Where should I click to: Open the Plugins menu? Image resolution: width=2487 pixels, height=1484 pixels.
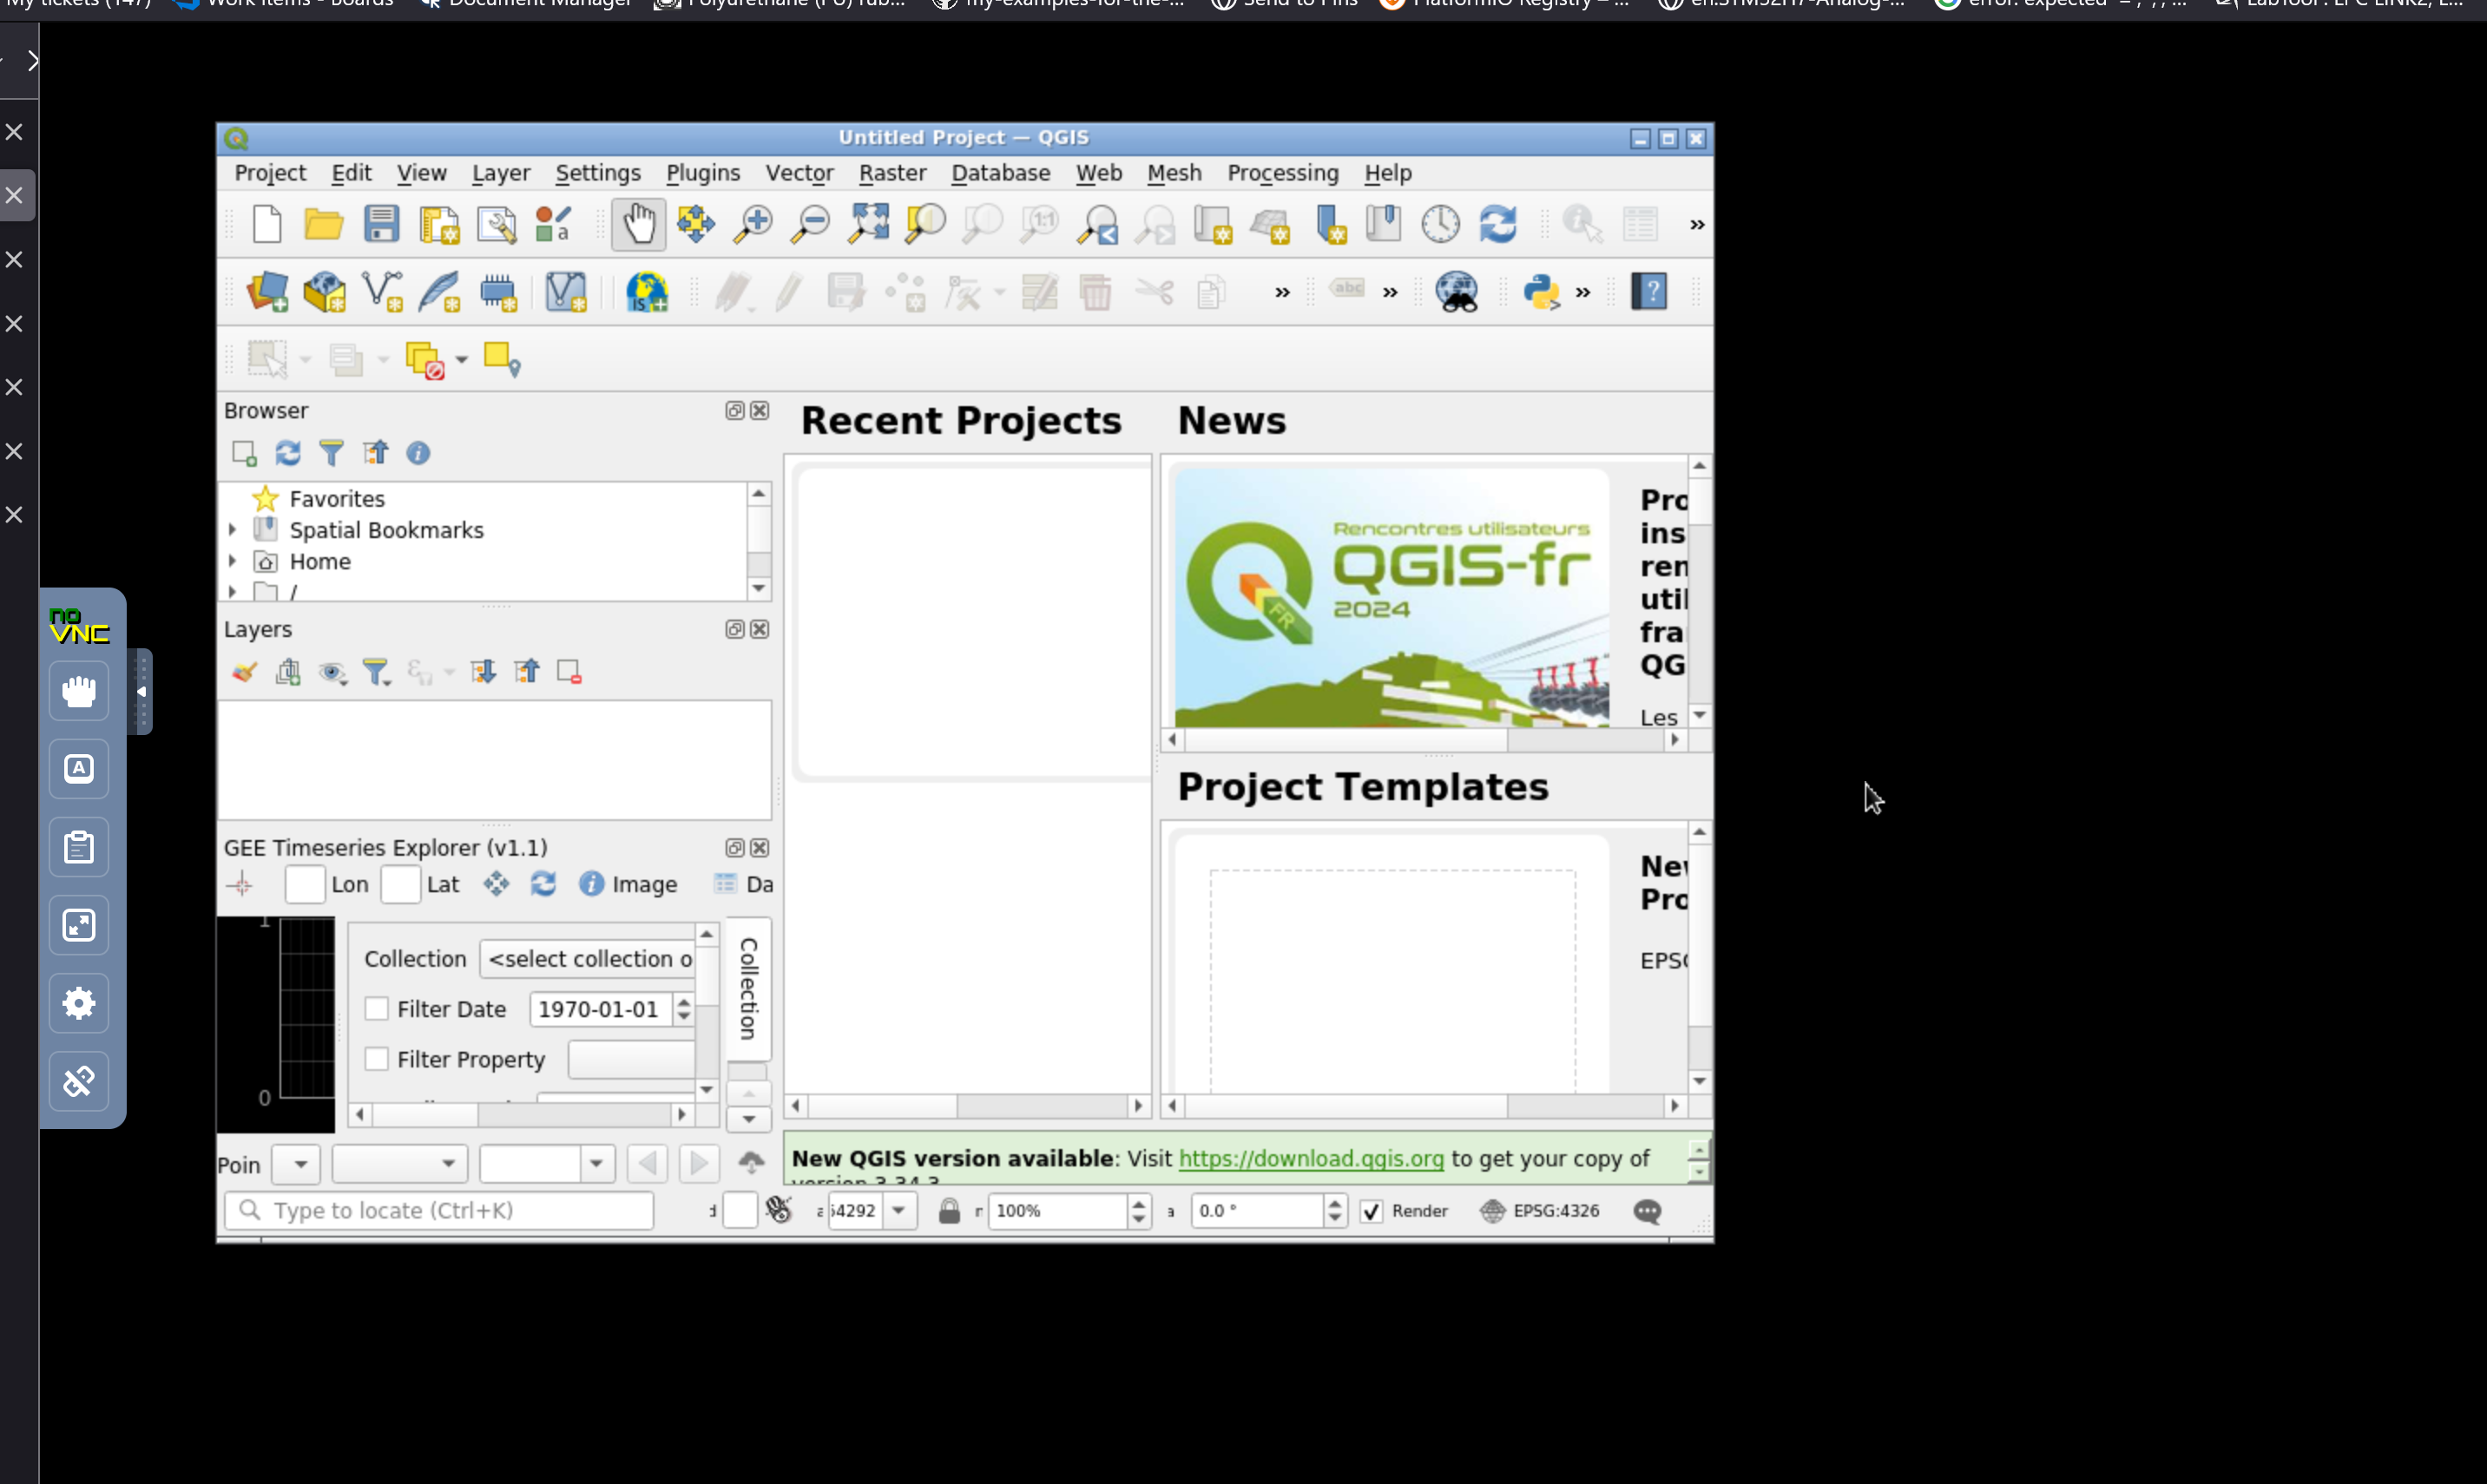point(702,173)
